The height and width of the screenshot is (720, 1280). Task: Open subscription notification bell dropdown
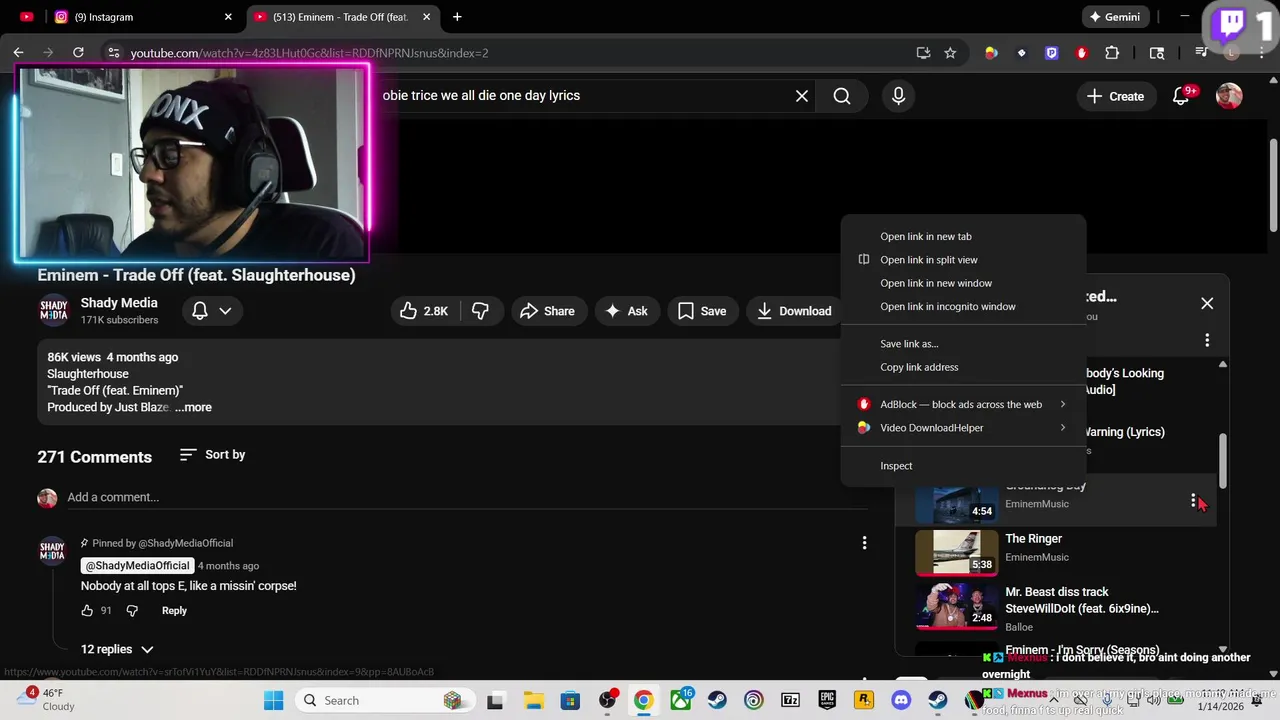pyautogui.click(x=212, y=311)
